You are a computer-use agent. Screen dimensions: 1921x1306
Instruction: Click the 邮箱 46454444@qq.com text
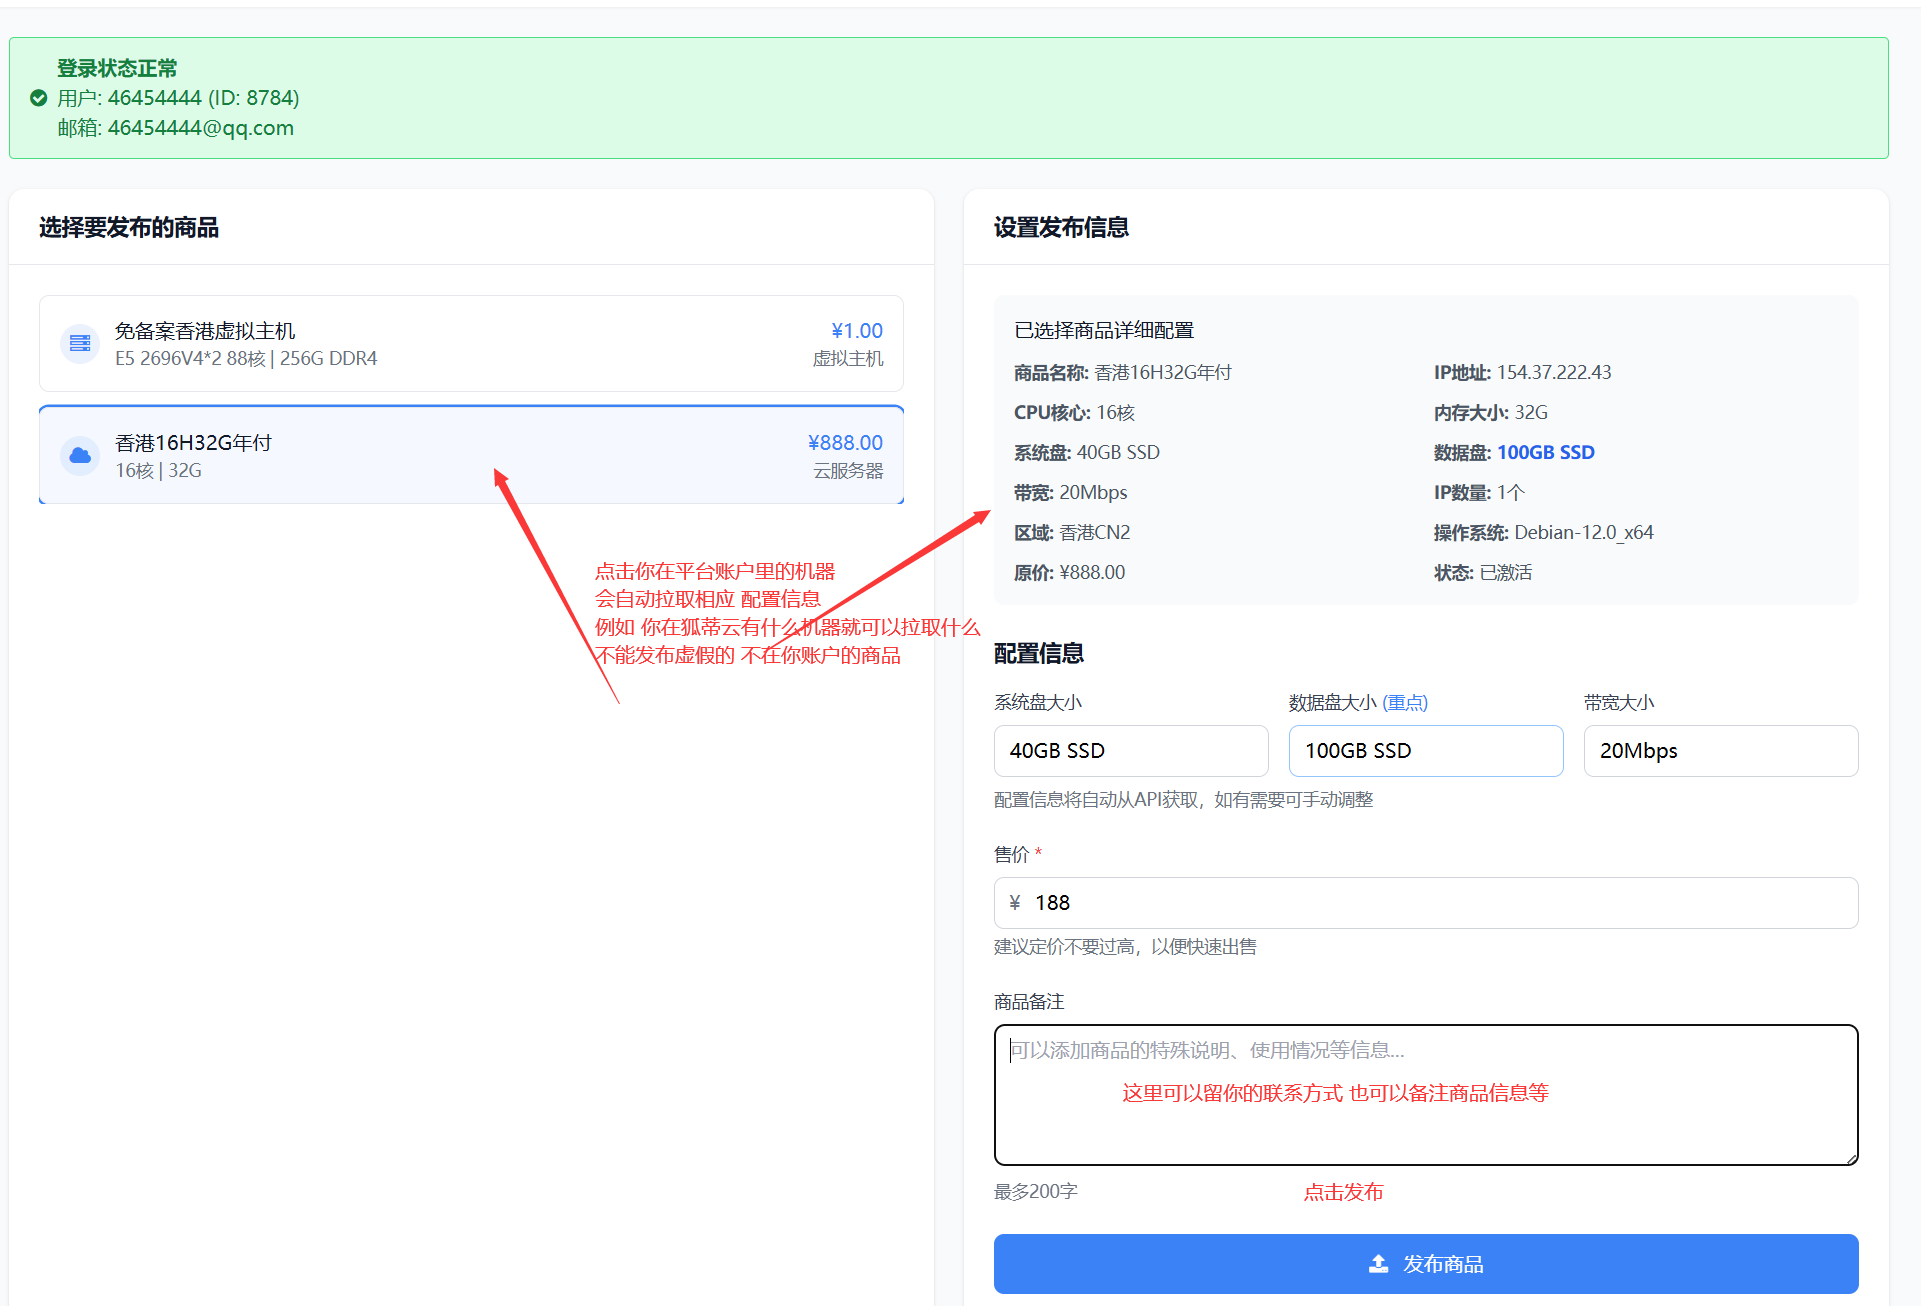pos(175,128)
